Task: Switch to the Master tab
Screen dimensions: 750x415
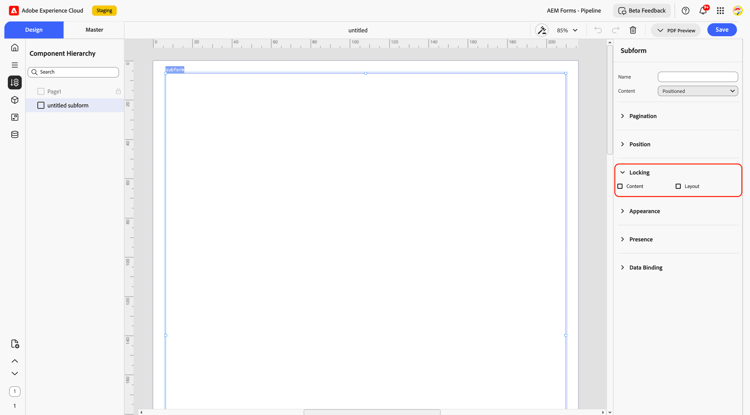Action: pyautogui.click(x=94, y=30)
